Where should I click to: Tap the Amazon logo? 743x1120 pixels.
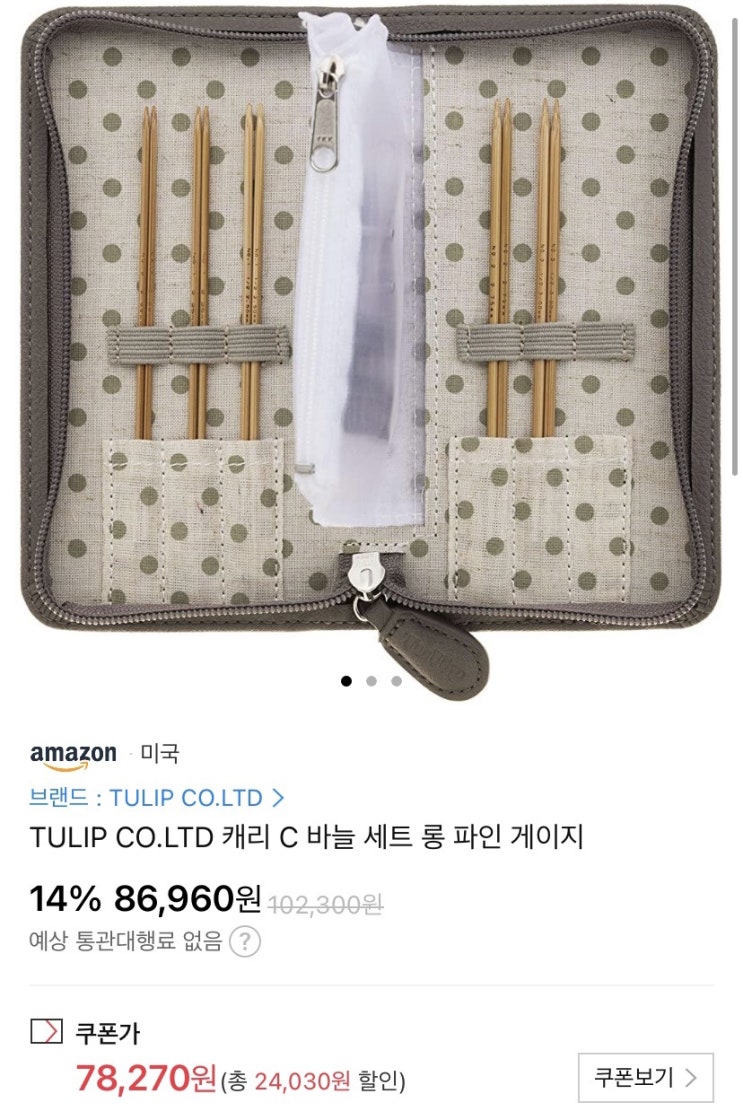click(73, 756)
